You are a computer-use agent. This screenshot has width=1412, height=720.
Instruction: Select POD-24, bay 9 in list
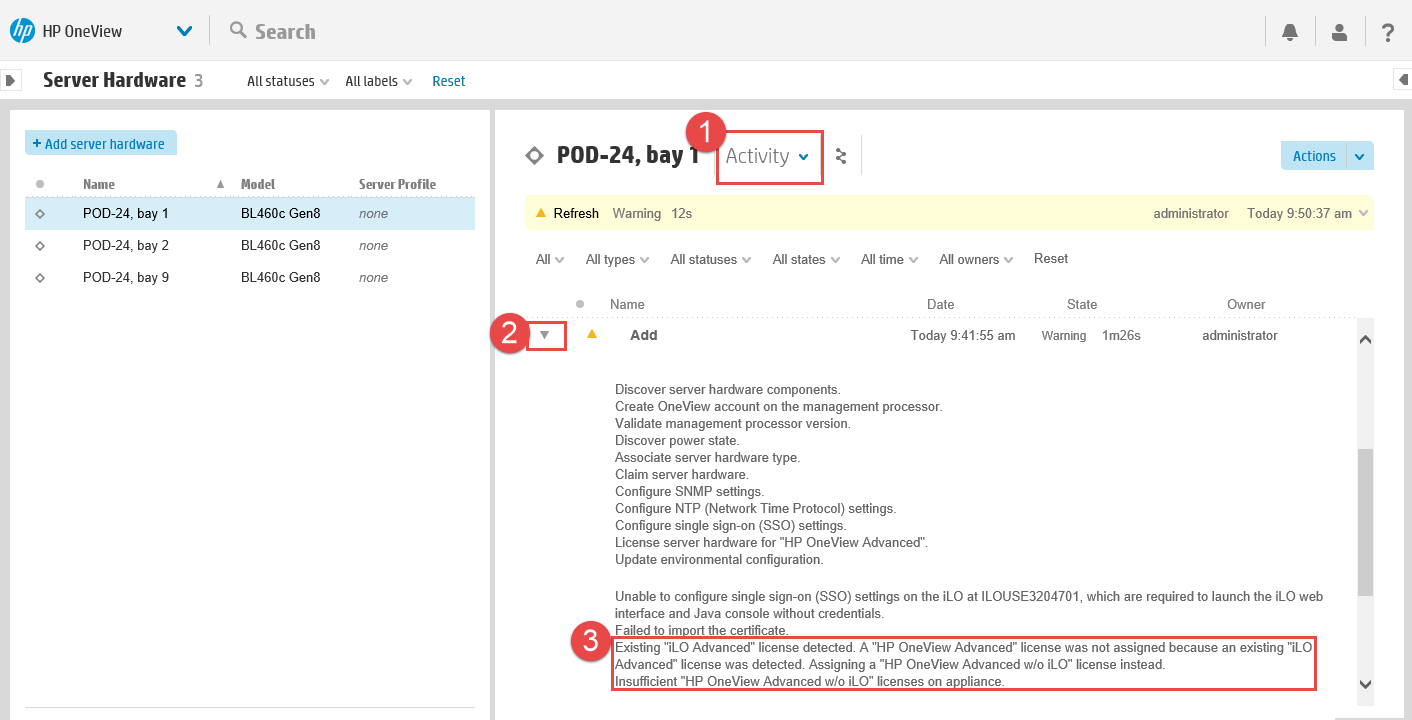pyautogui.click(x=250, y=278)
